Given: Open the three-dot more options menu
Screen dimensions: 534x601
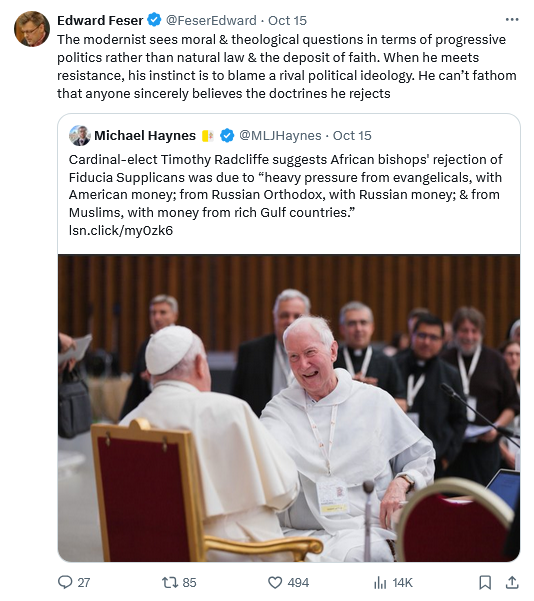Looking at the screenshot, I should (x=512, y=19).
